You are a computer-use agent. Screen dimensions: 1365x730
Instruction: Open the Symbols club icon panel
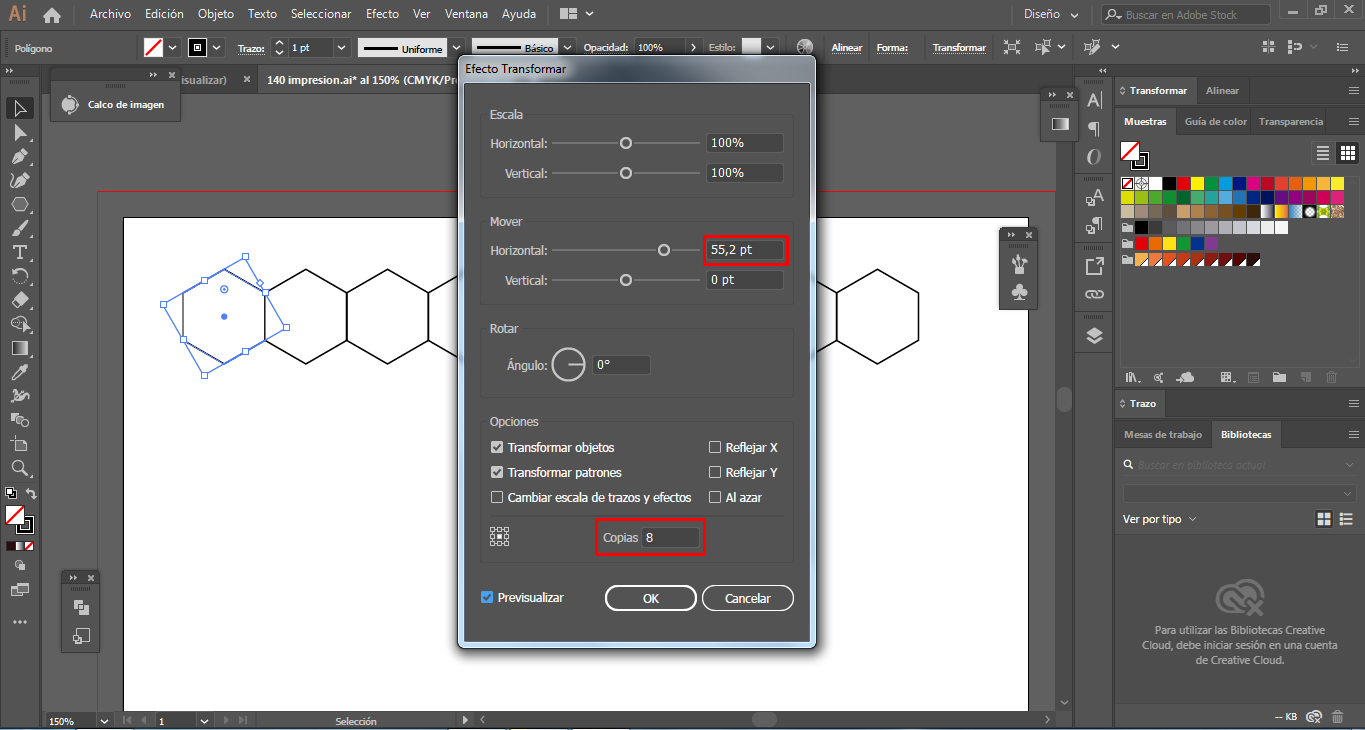click(1018, 292)
